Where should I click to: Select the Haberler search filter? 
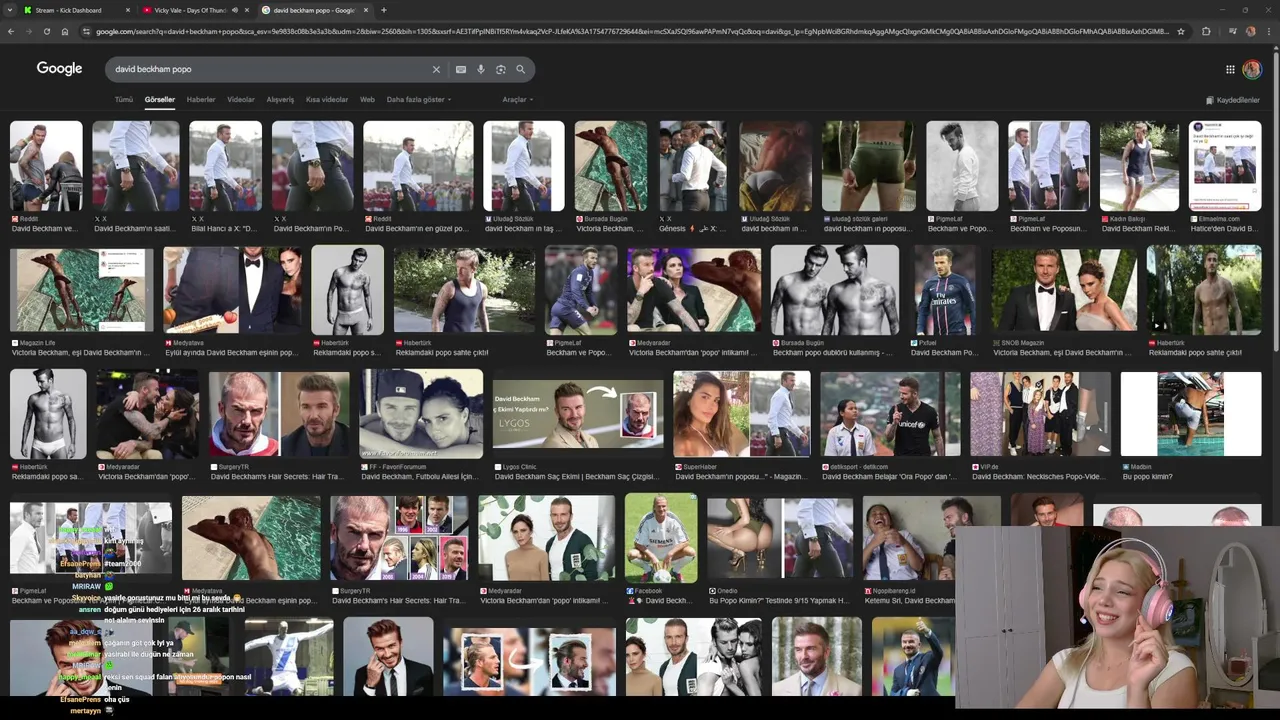point(201,100)
